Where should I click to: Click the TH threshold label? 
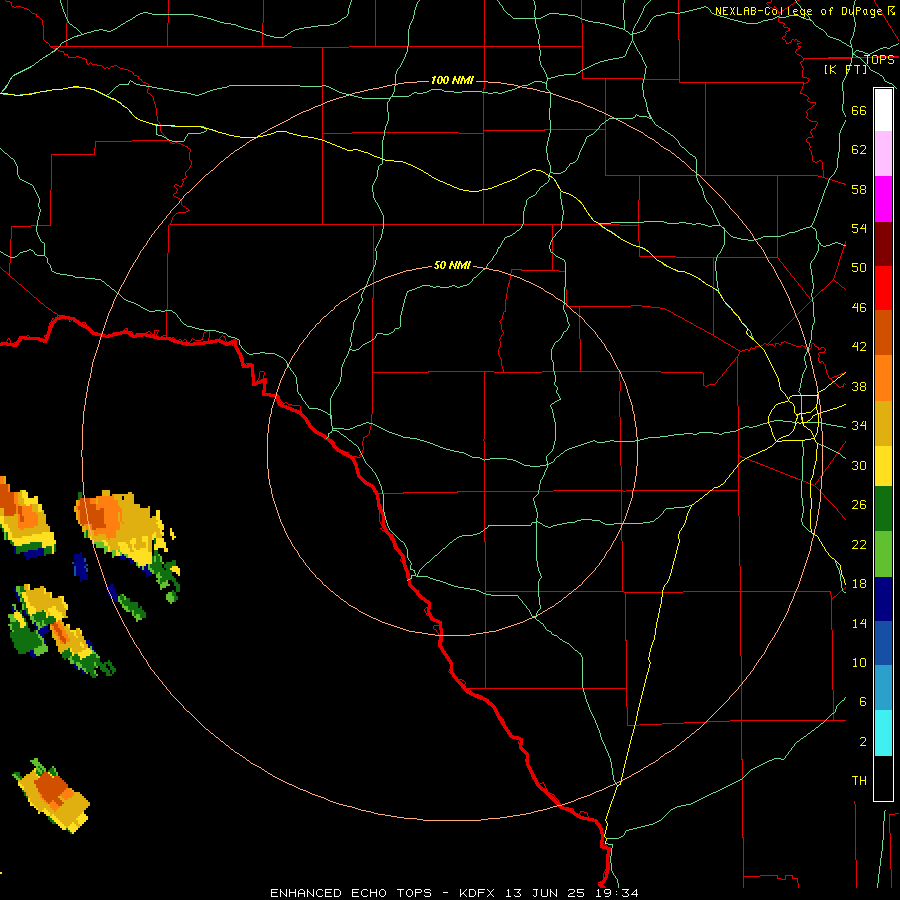click(859, 781)
